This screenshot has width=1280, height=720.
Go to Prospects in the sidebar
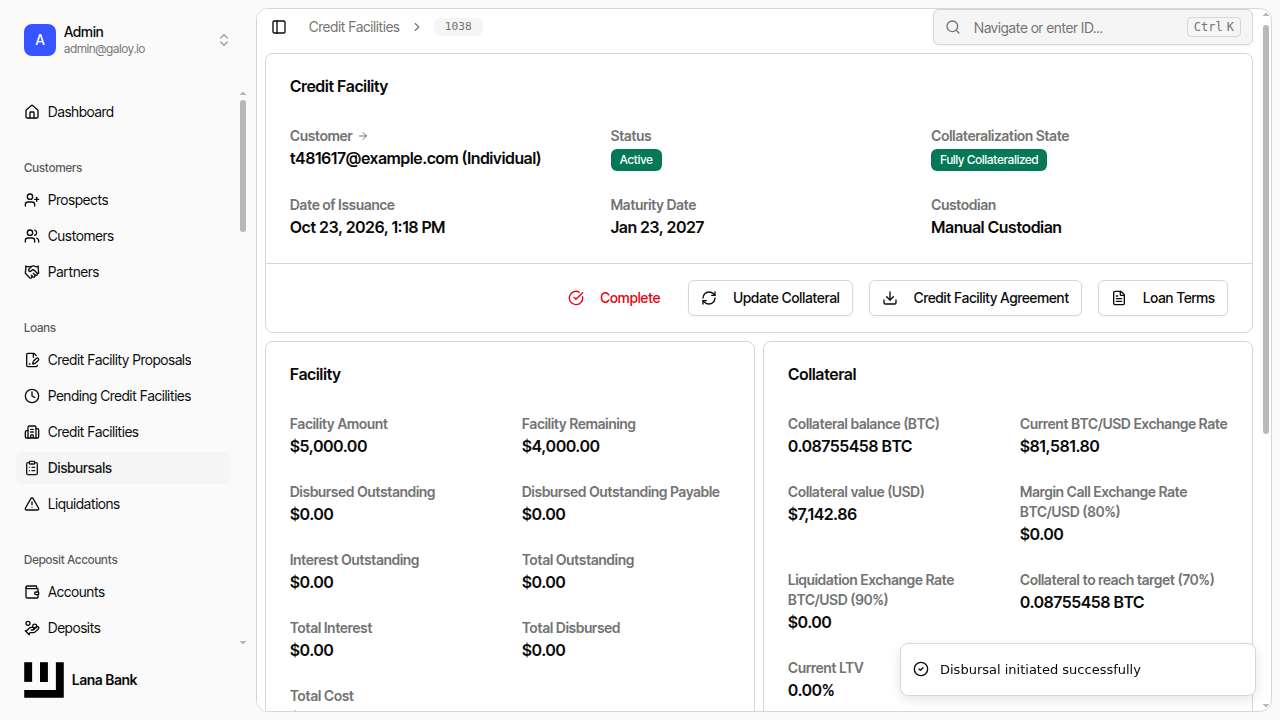[123, 200]
